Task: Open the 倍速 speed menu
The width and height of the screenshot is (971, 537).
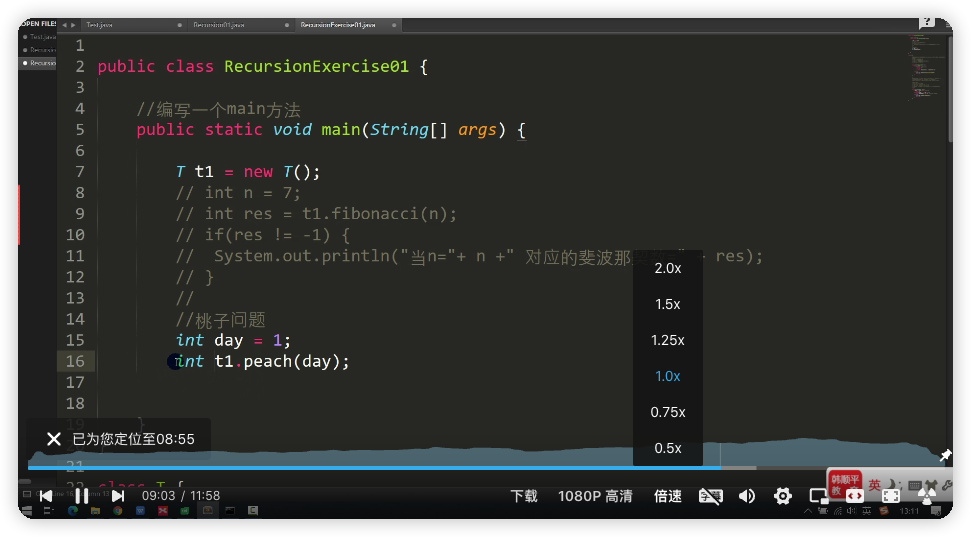Action: [x=667, y=496]
